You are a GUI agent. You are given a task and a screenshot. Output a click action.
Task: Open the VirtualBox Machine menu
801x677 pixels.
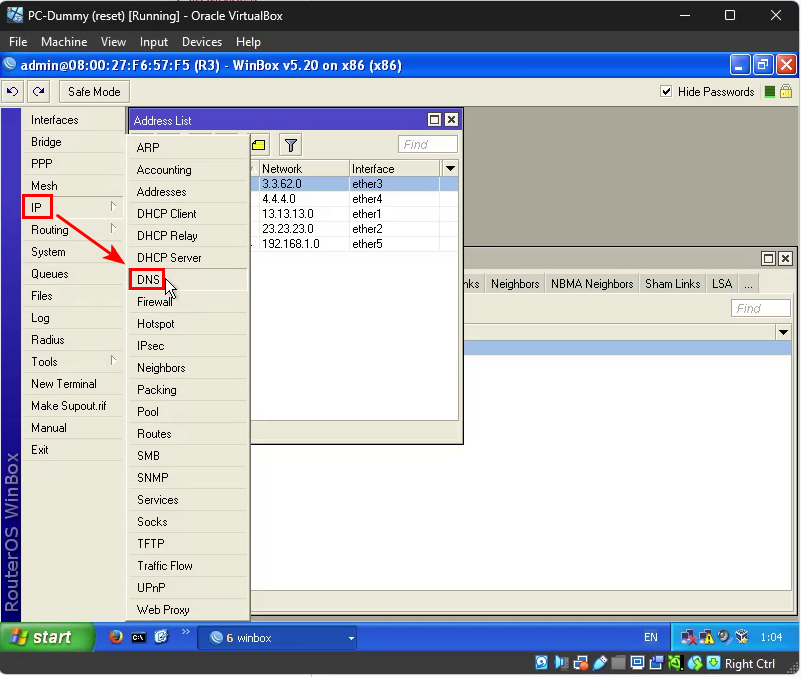tap(64, 42)
